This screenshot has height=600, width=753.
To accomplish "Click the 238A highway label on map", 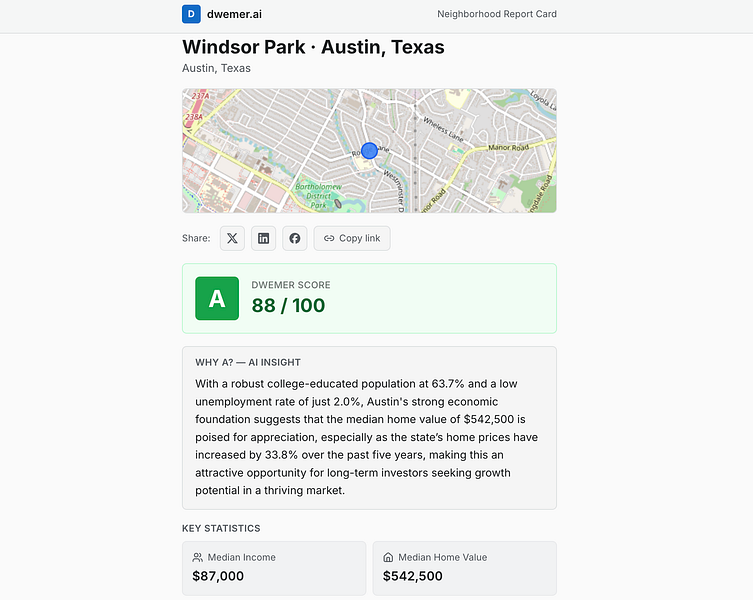I will coord(194,117).
